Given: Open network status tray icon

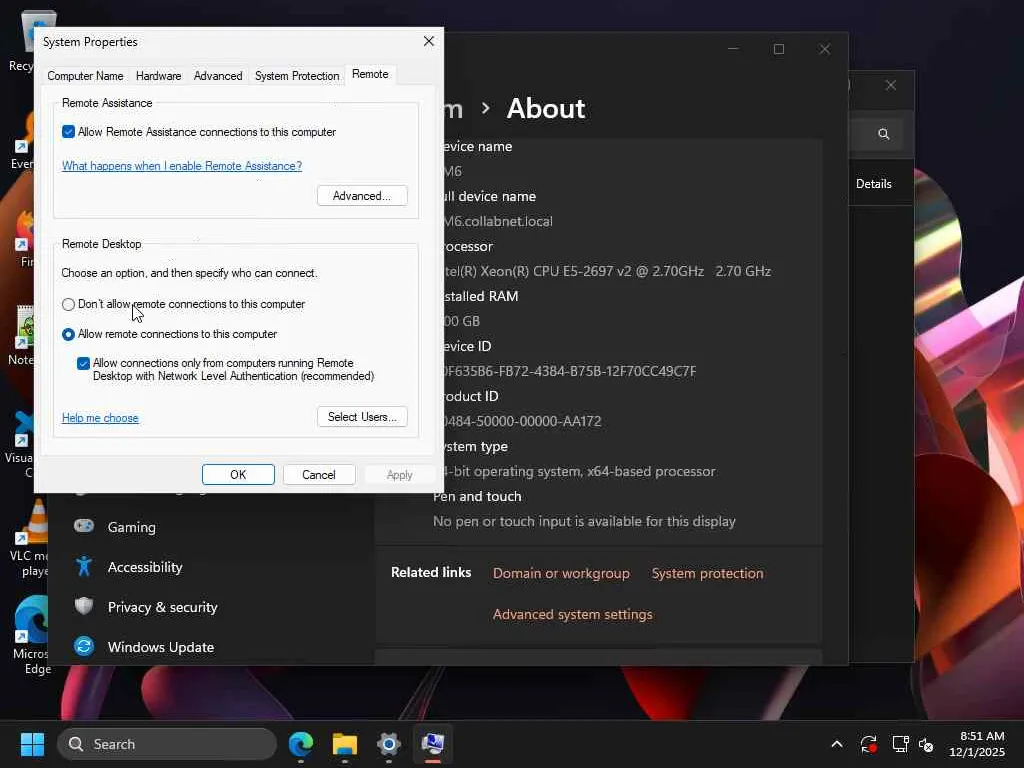Looking at the screenshot, I should [901, 744].
